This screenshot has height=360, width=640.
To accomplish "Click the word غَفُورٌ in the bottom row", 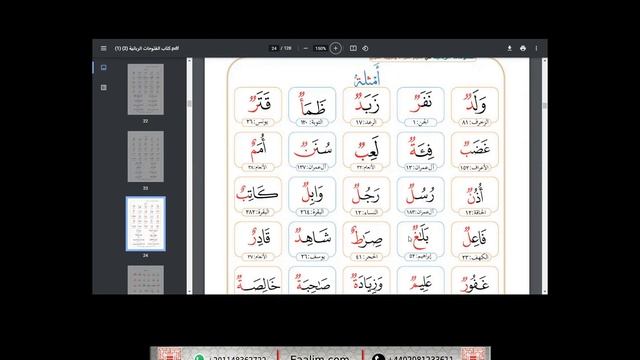I will [x=475, y=284].
